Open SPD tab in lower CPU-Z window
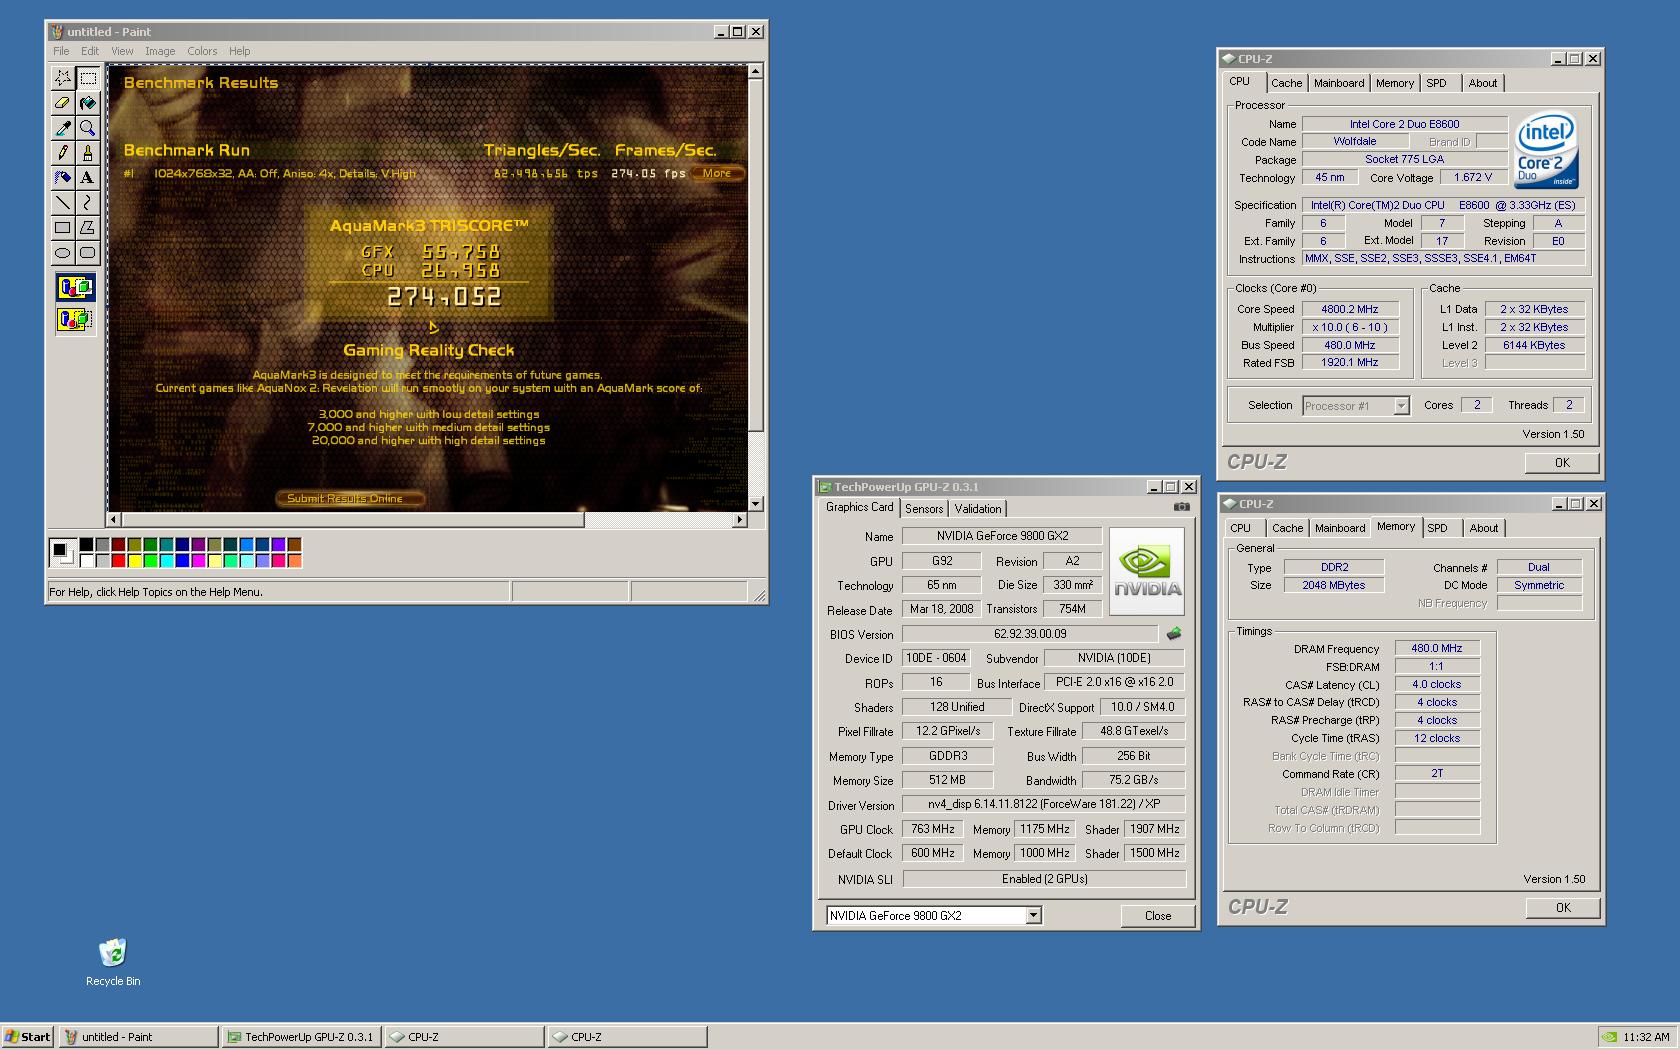Screen dimensions: 1680x1050 1437,528
